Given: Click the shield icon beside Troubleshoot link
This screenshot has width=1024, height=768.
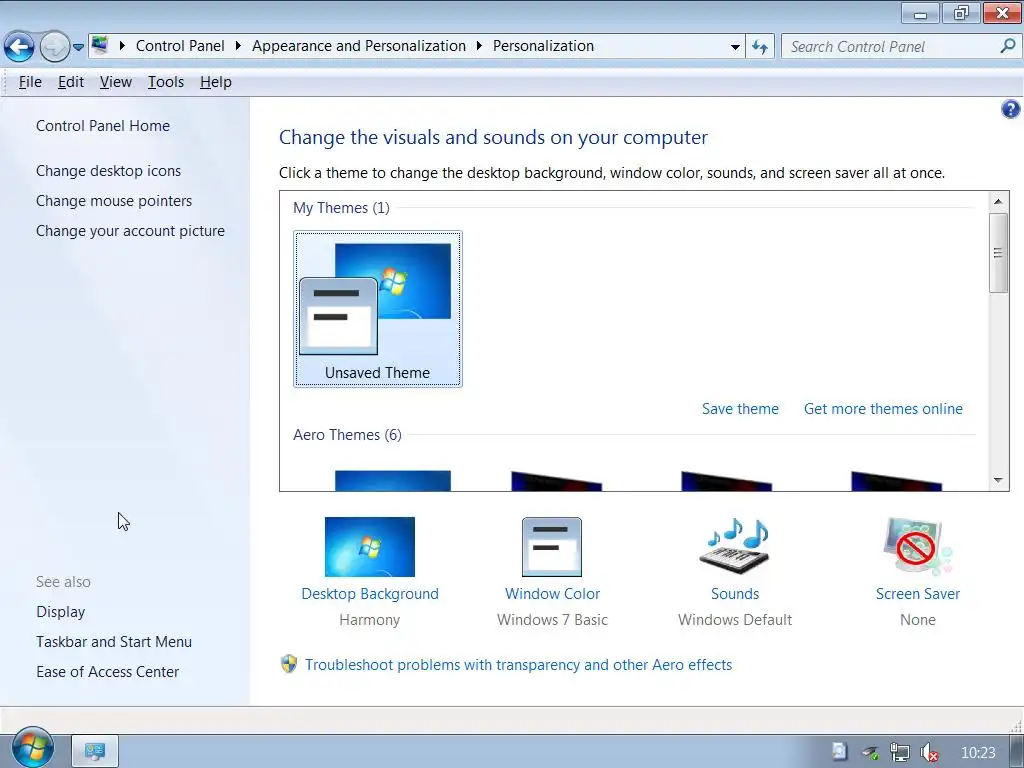Looking at the screenshot, I should click(289, 664).
